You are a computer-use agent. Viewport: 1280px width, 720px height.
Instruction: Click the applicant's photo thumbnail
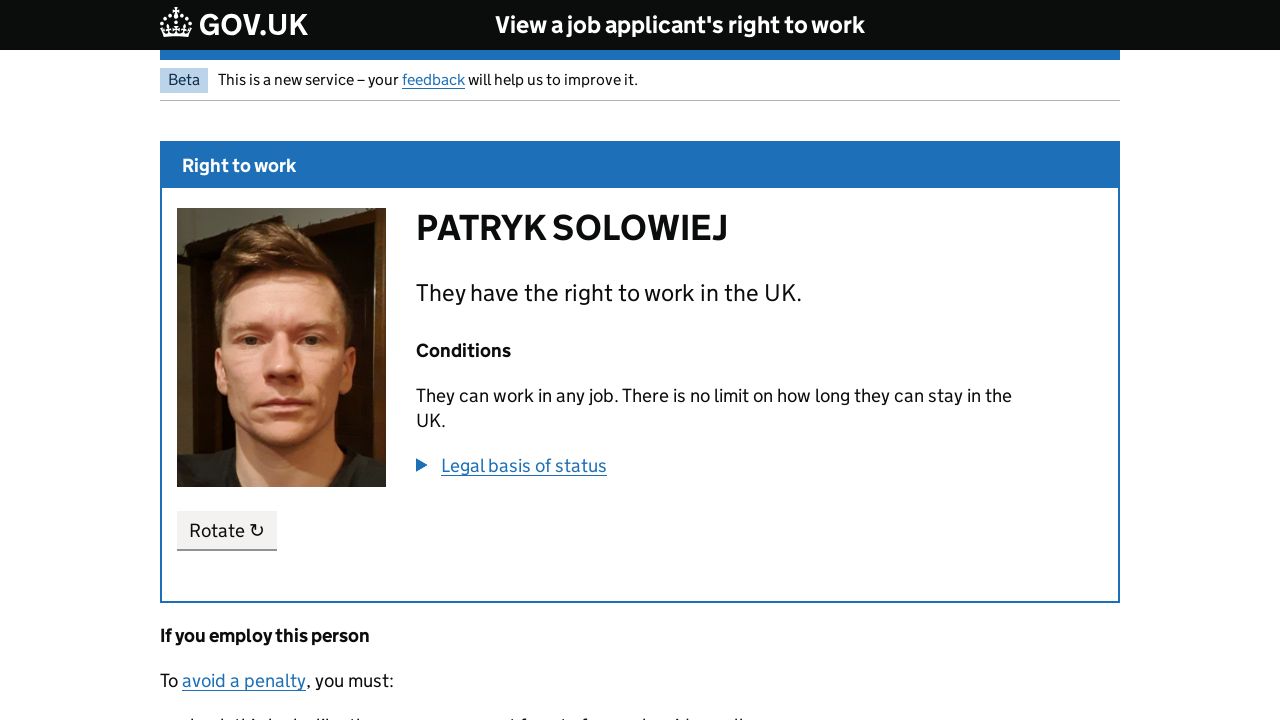281,347
